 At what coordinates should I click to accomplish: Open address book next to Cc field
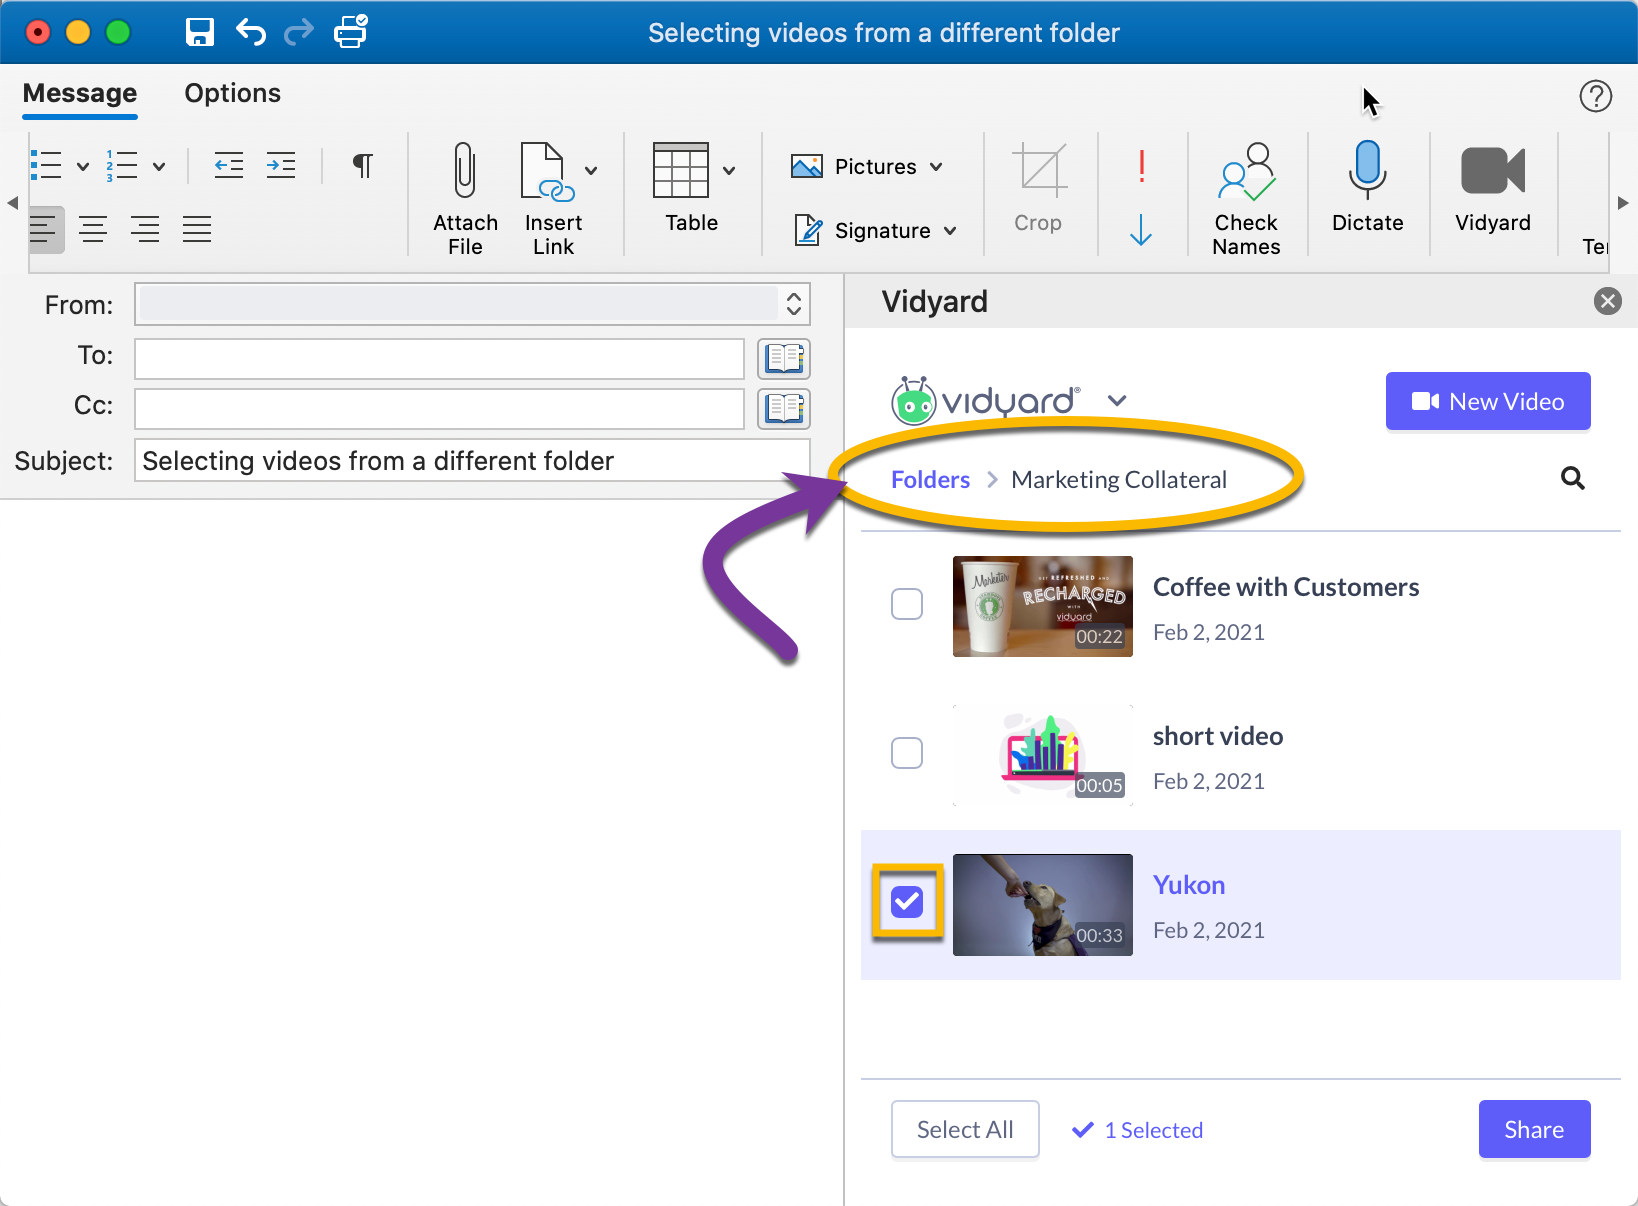click(784, 409)
